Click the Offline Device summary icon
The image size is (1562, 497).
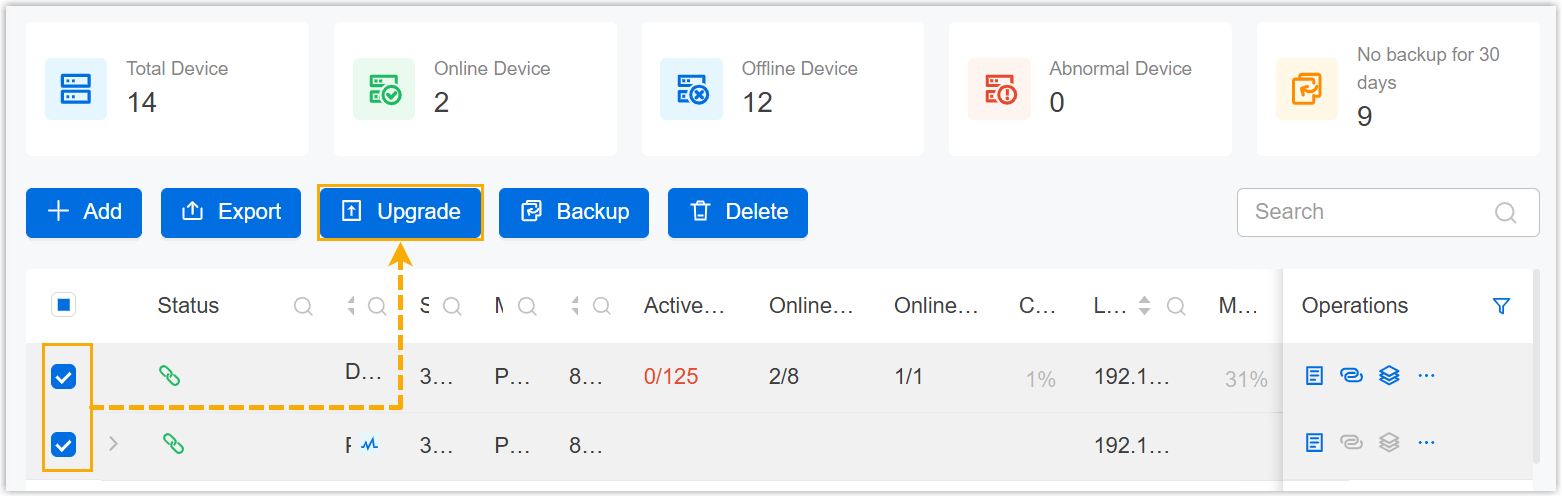tap(691, 89)
